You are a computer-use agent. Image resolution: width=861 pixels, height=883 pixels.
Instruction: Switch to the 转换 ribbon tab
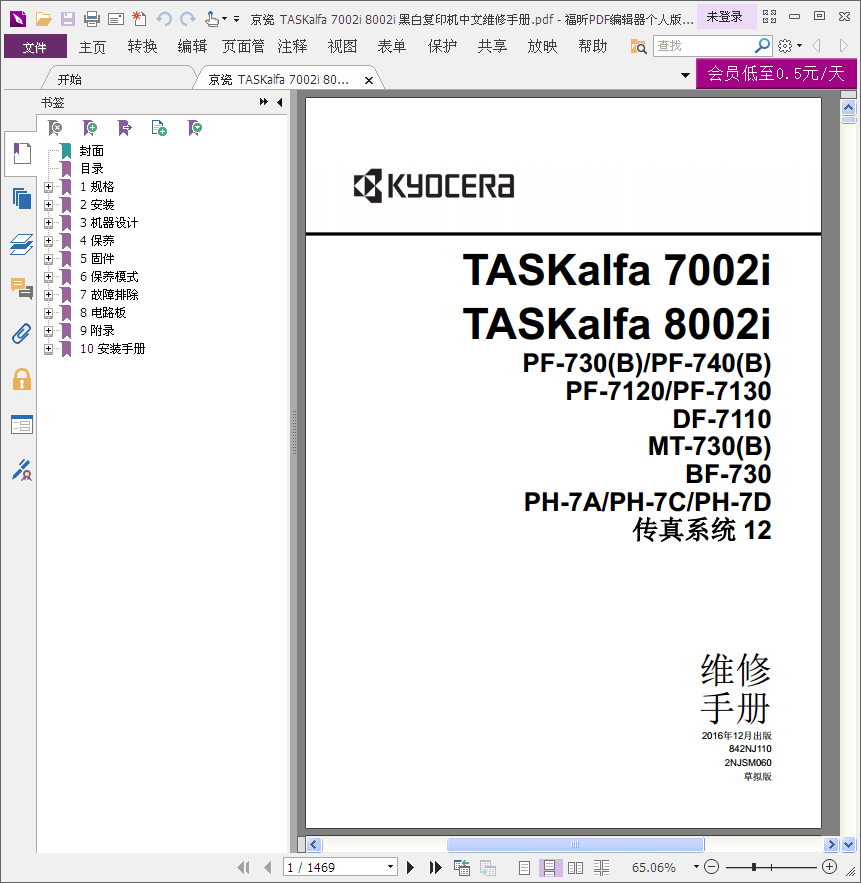[142, 46]
